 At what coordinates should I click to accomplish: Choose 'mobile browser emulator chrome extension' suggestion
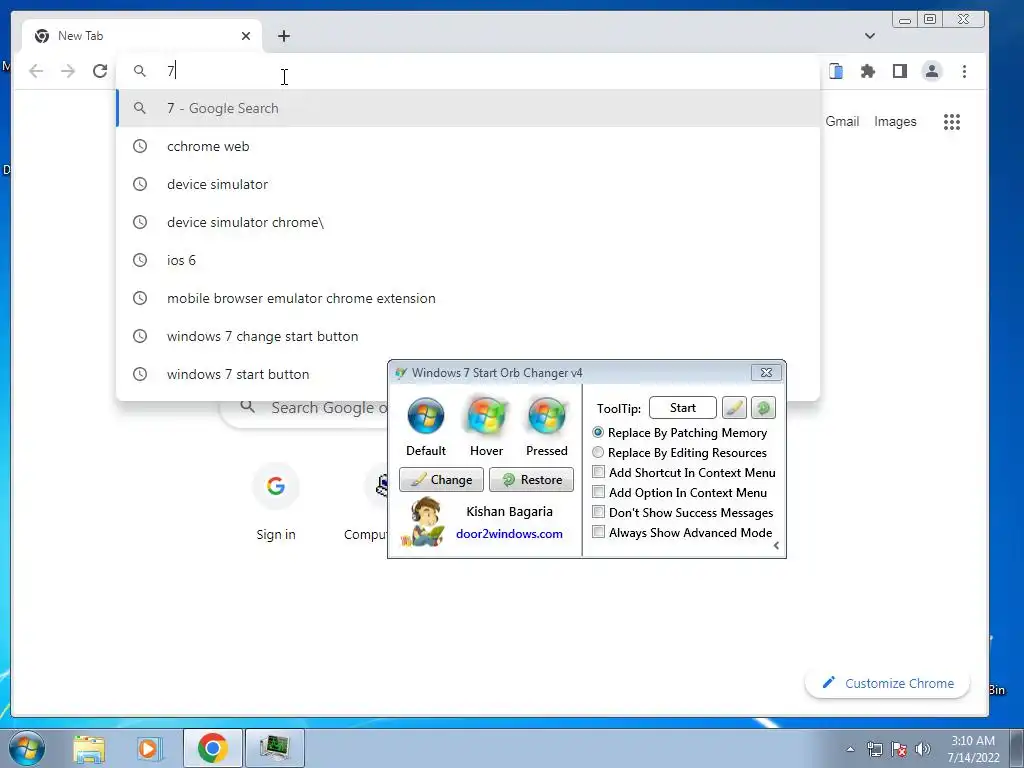pos(468,298)
